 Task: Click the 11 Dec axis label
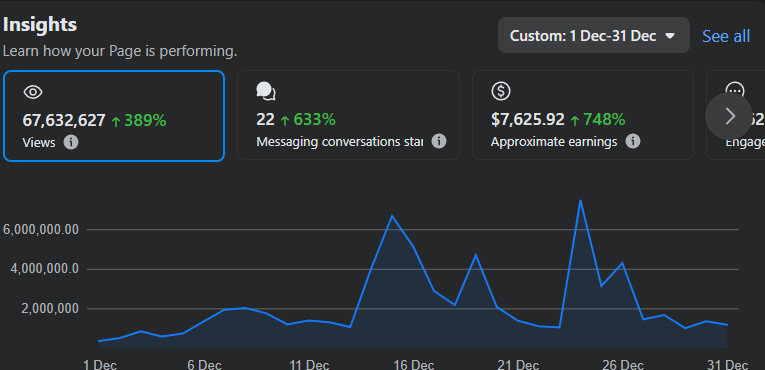(309, 364)
